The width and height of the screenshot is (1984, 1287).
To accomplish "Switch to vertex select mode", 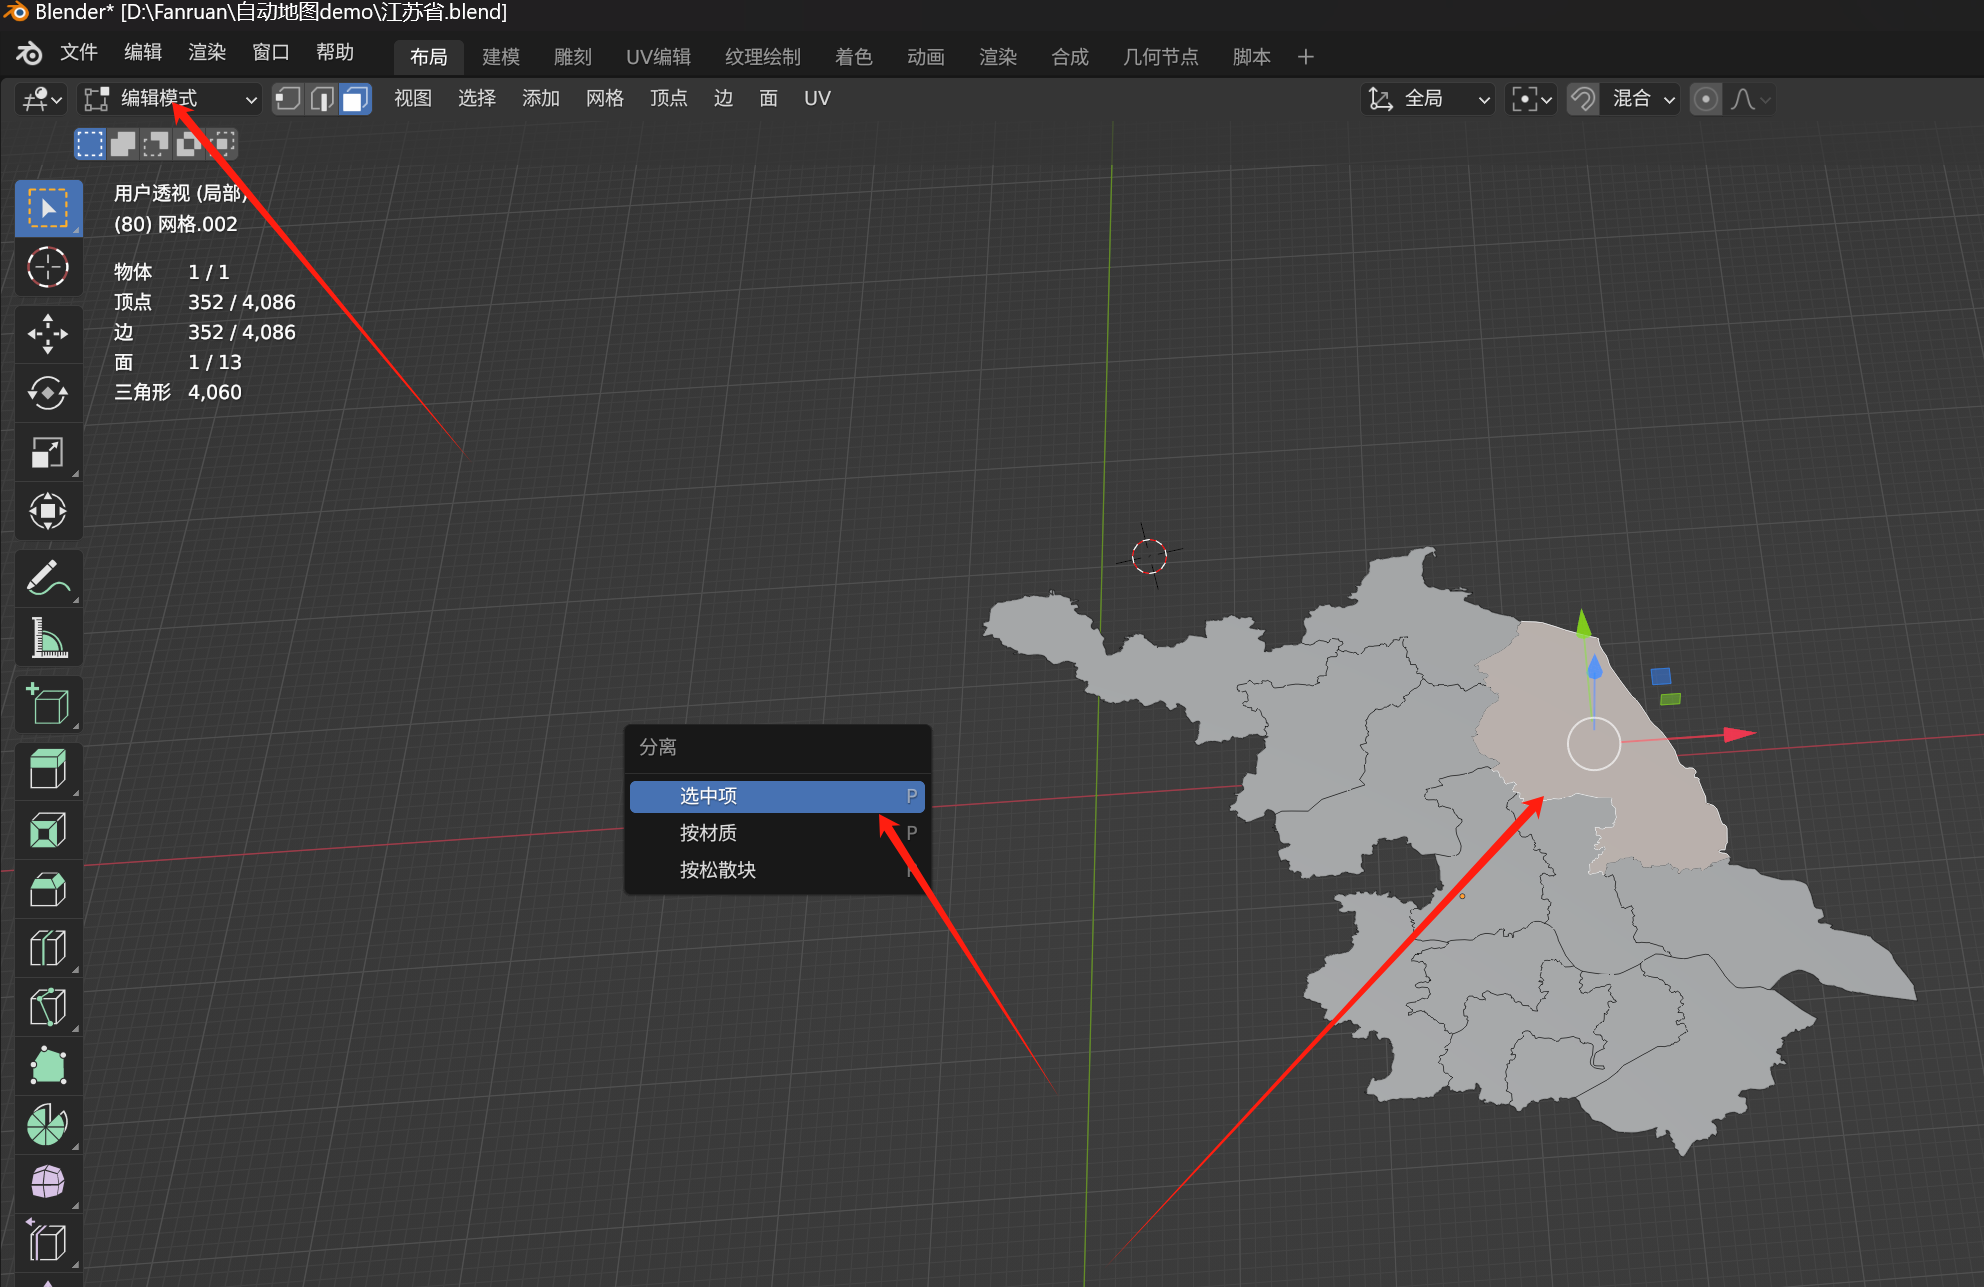I will tap(288, 99).
